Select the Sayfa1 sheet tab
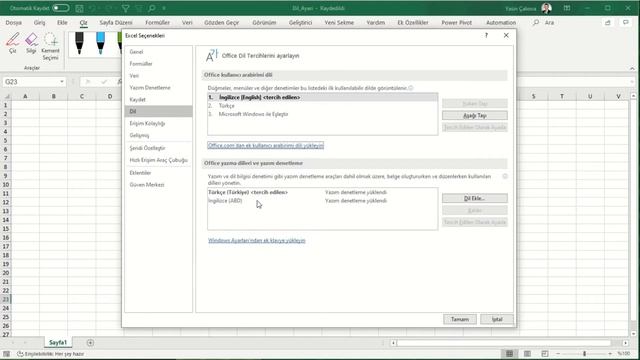640x360 pixels. tap(58, 342)
